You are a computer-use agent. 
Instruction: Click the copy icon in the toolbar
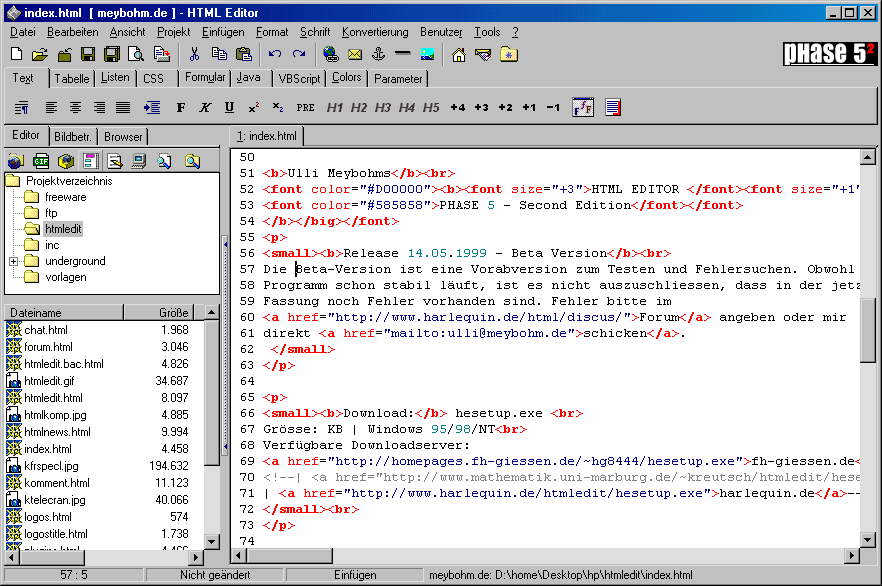click(219, 54)
